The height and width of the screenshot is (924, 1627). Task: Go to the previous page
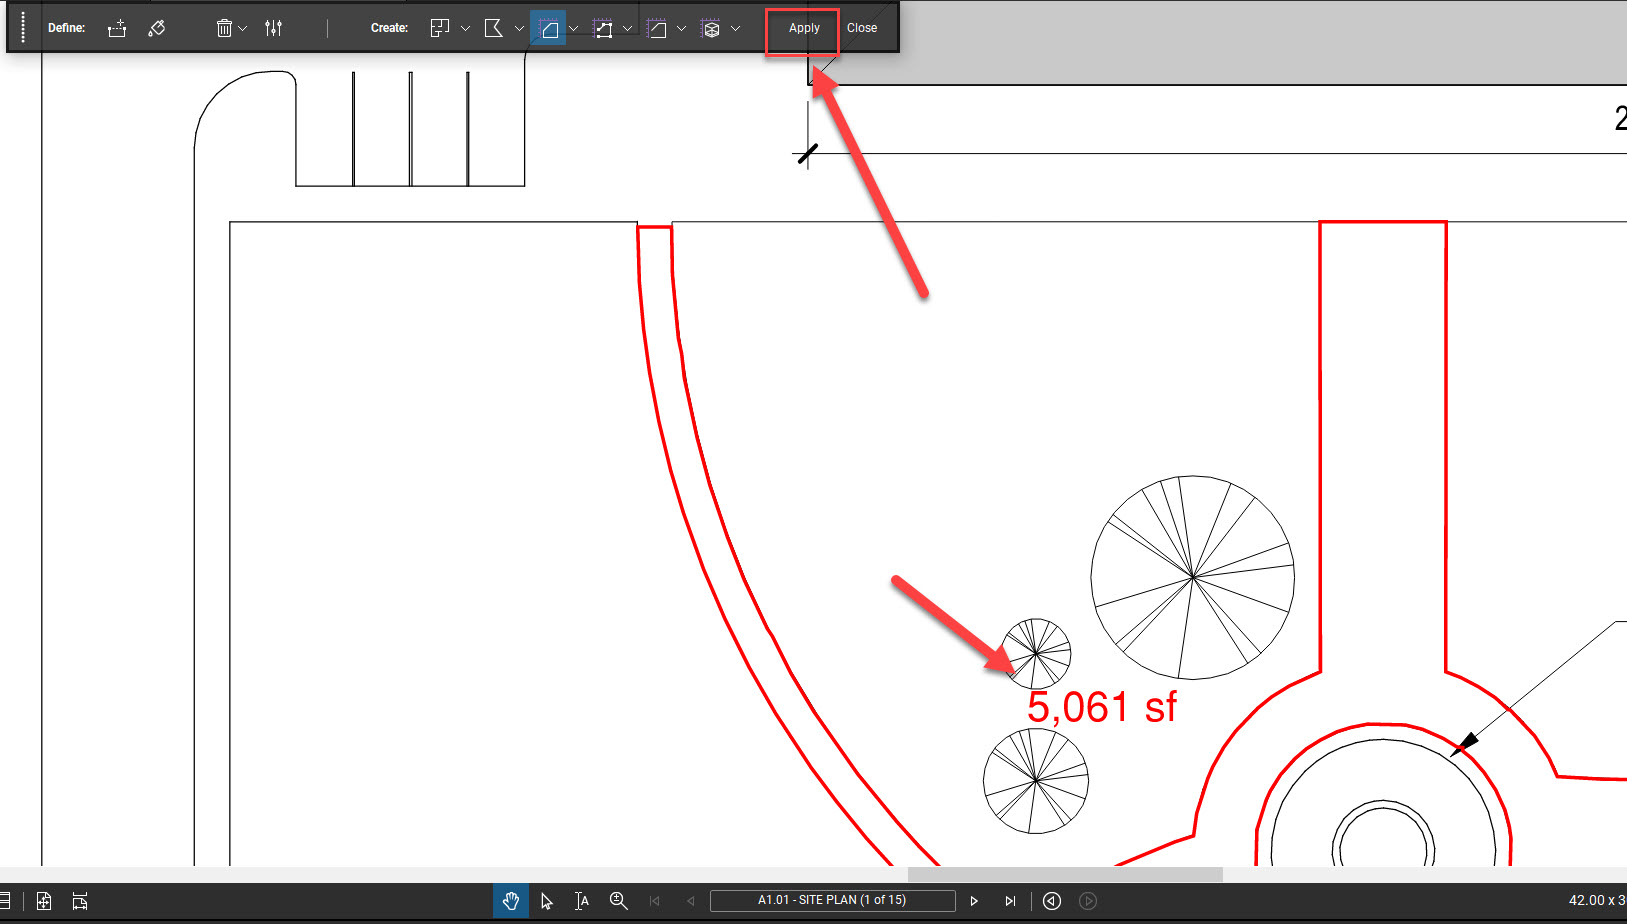tap(690, 901)
